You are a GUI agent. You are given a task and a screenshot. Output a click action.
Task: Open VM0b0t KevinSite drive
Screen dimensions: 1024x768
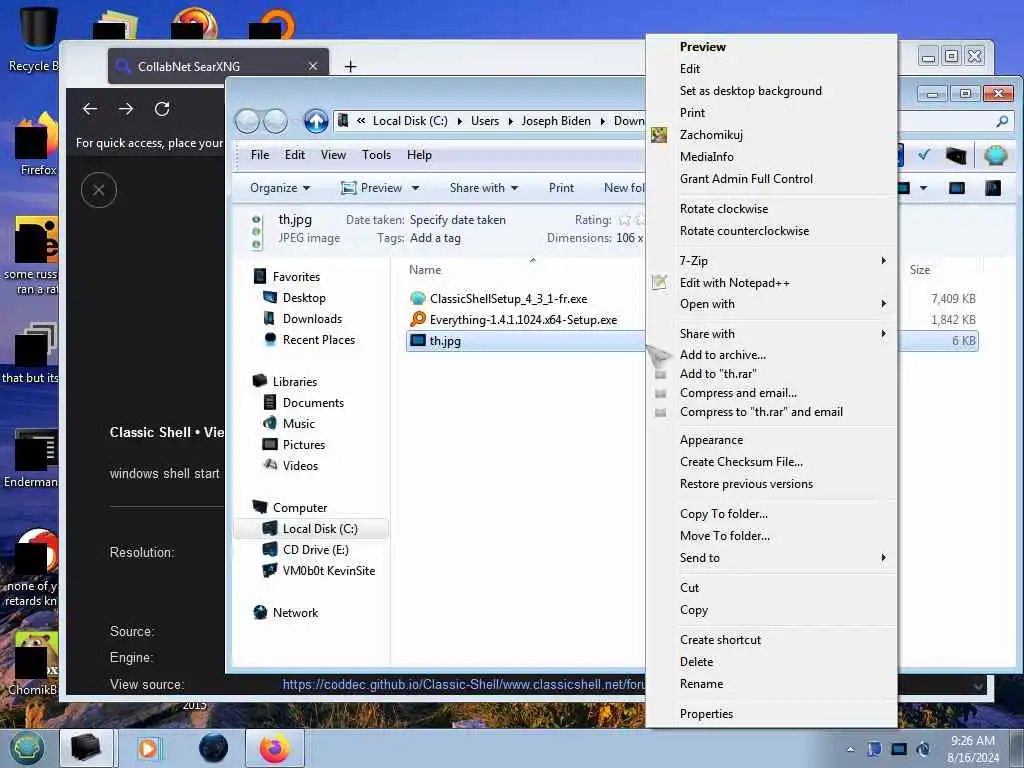pos(328,571)
